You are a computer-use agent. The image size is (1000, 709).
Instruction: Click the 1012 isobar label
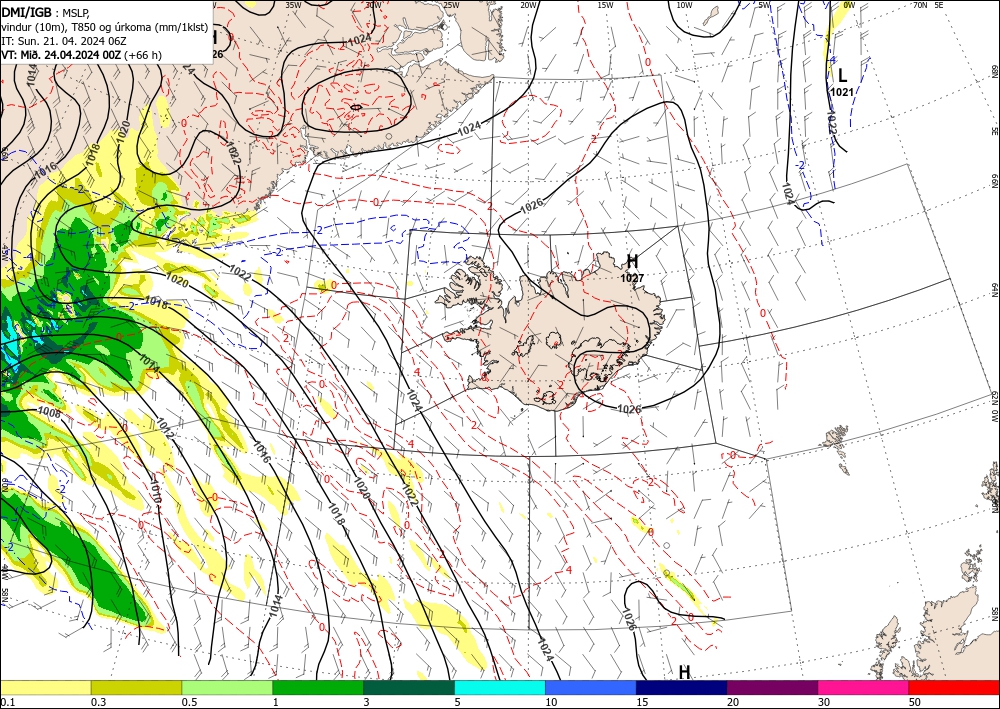pos(165,427)
